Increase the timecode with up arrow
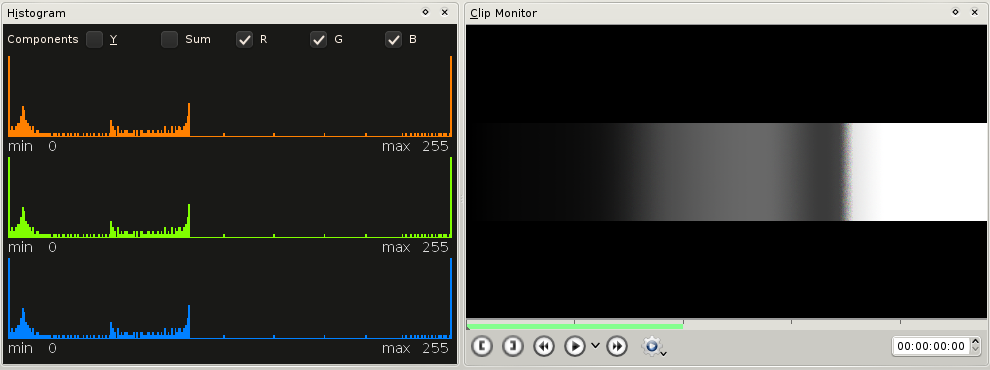 pos(975,342)
